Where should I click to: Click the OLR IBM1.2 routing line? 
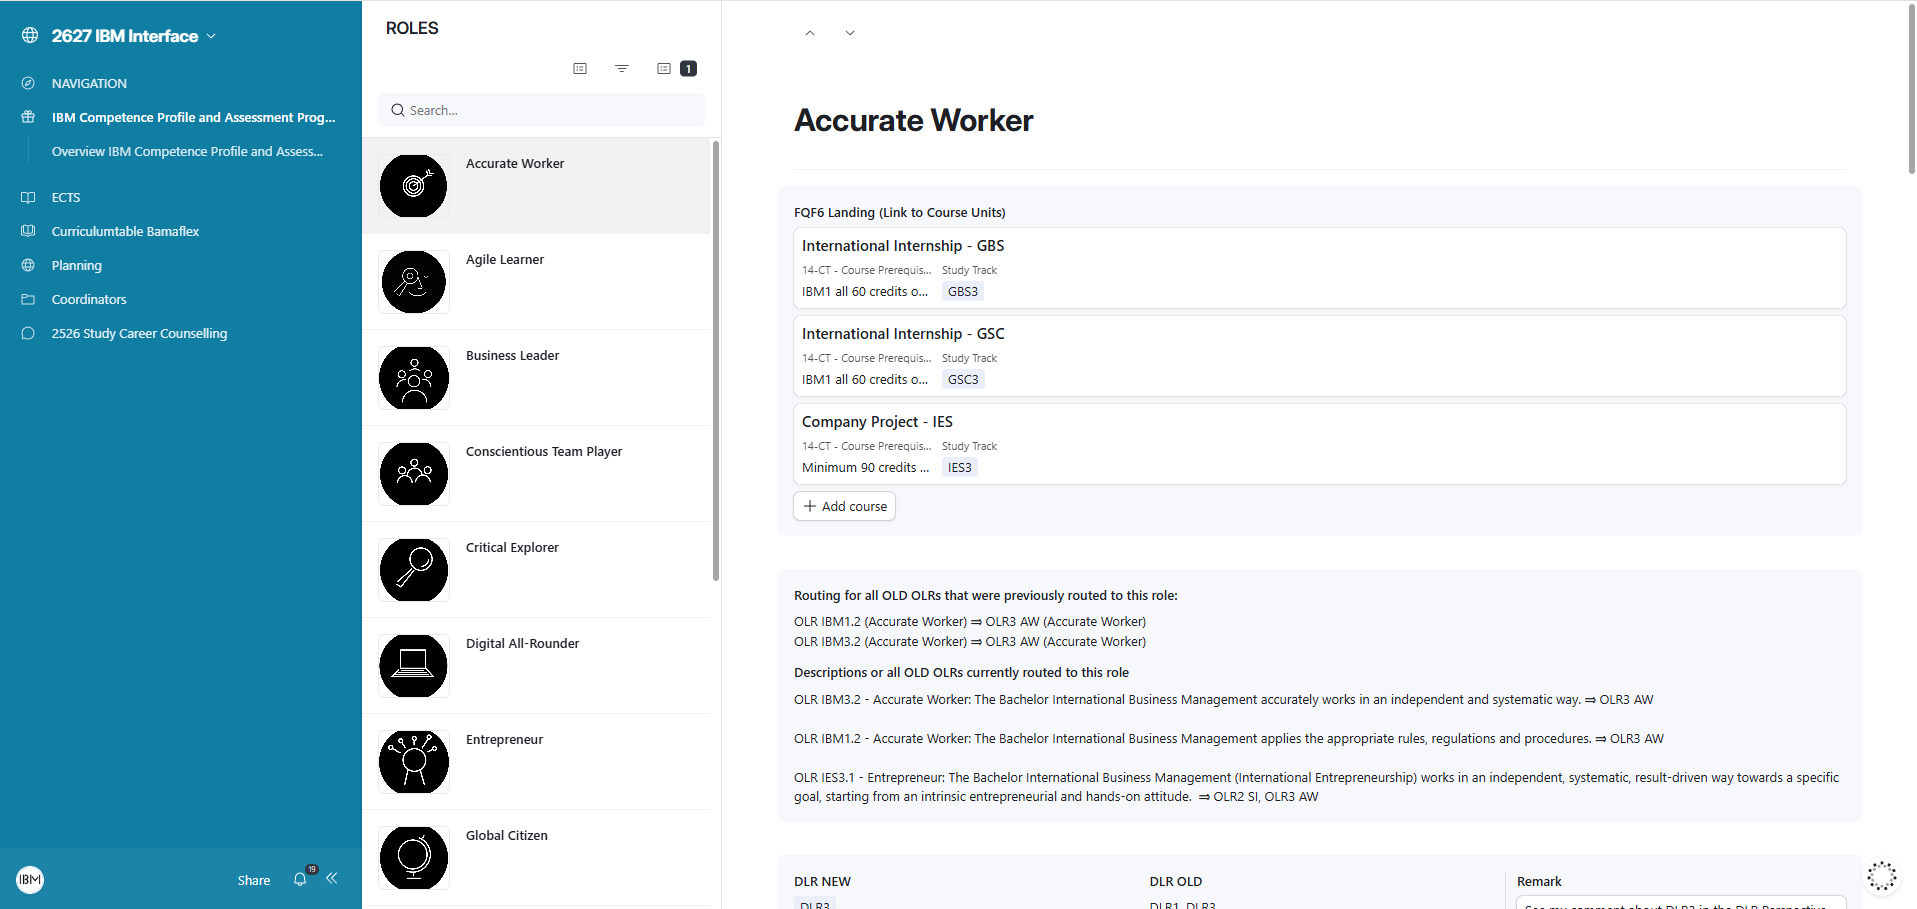970,621
